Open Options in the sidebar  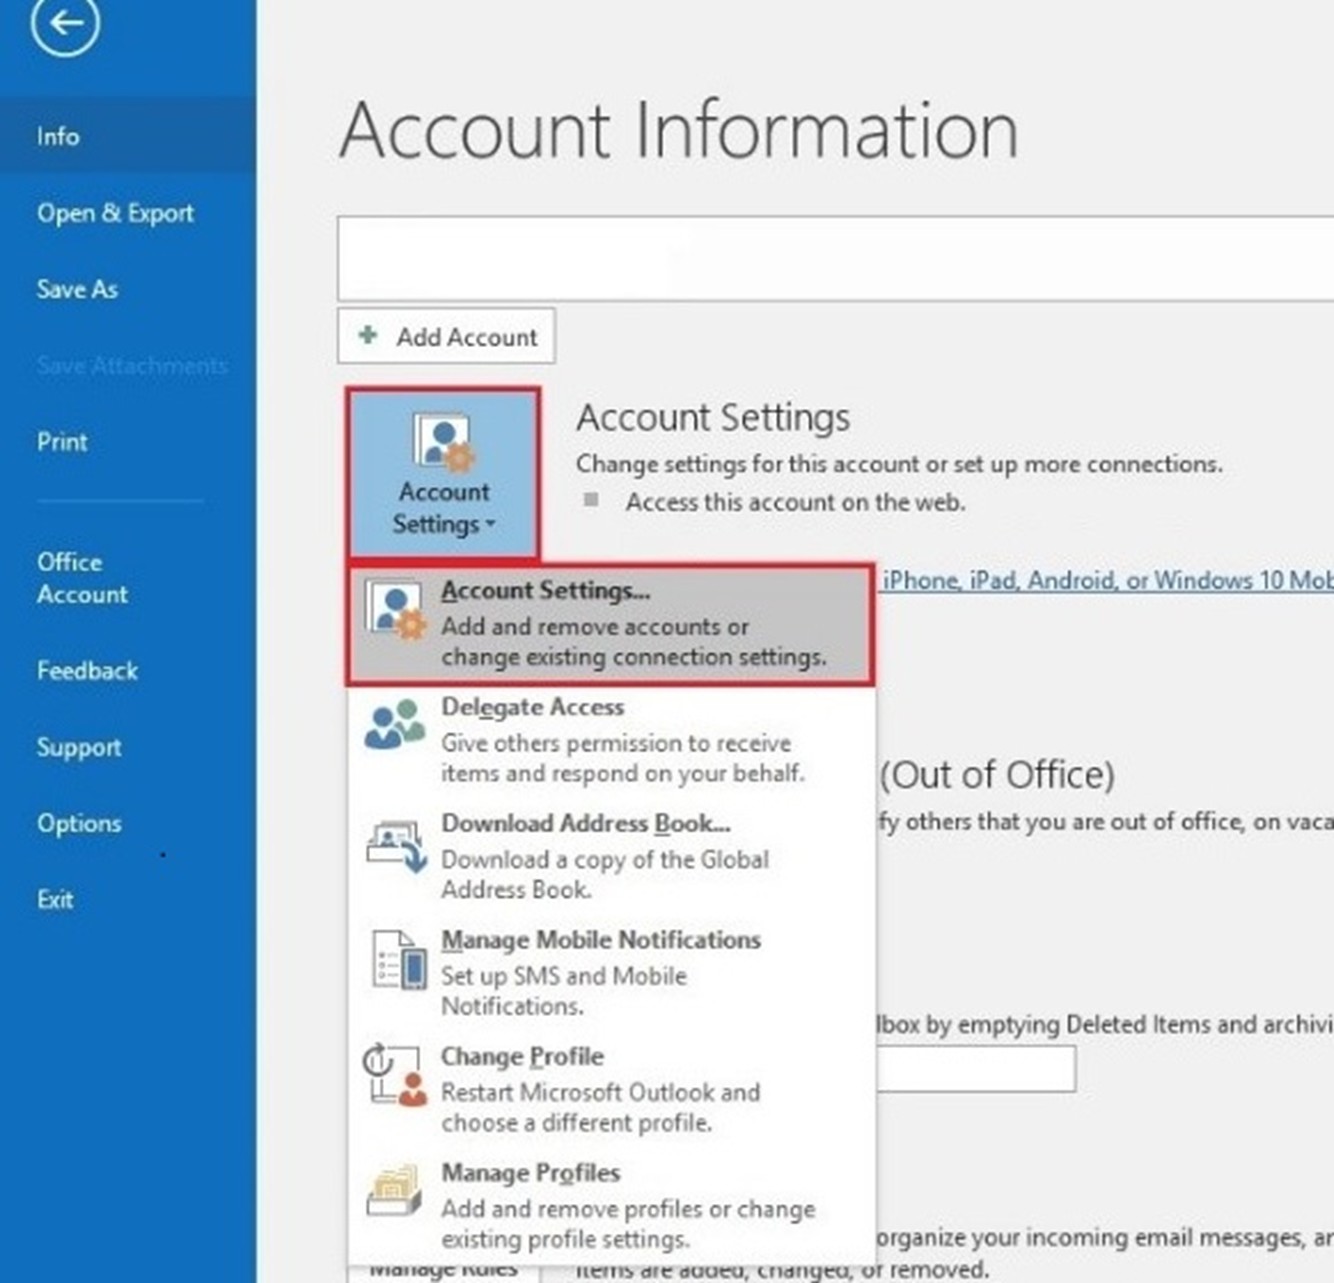coord(79,823)
